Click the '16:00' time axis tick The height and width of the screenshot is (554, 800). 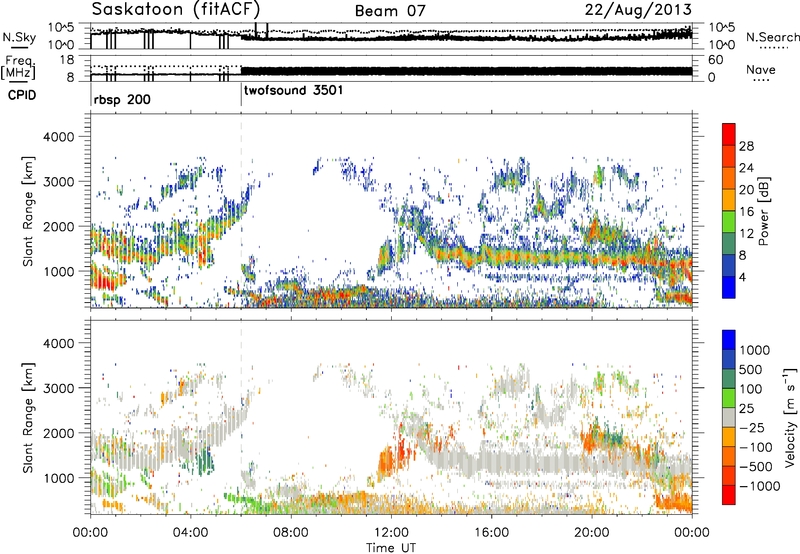(x=492, y=533)
